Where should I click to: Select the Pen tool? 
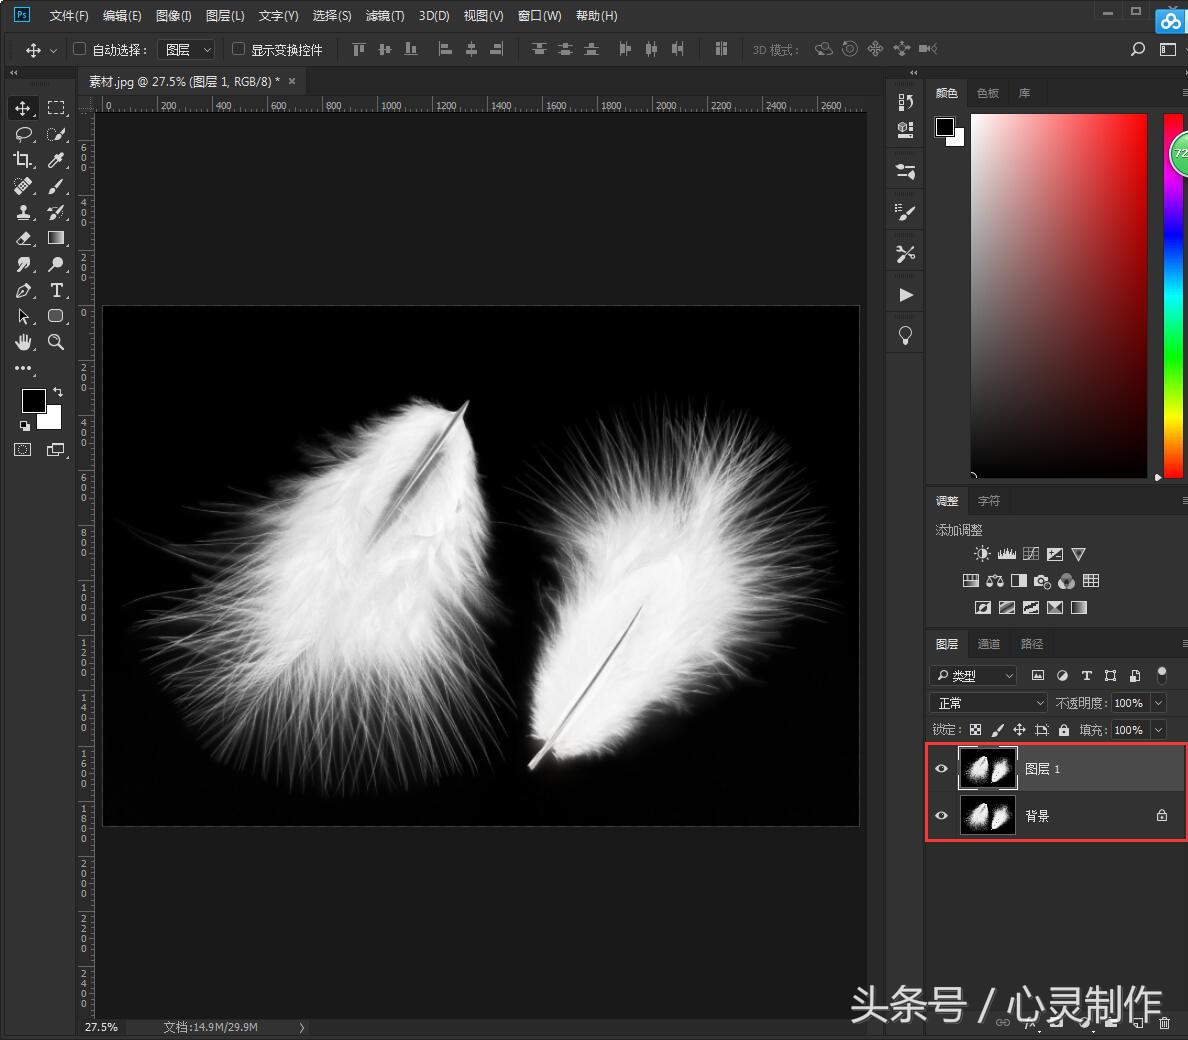click(x=23, y=291)
